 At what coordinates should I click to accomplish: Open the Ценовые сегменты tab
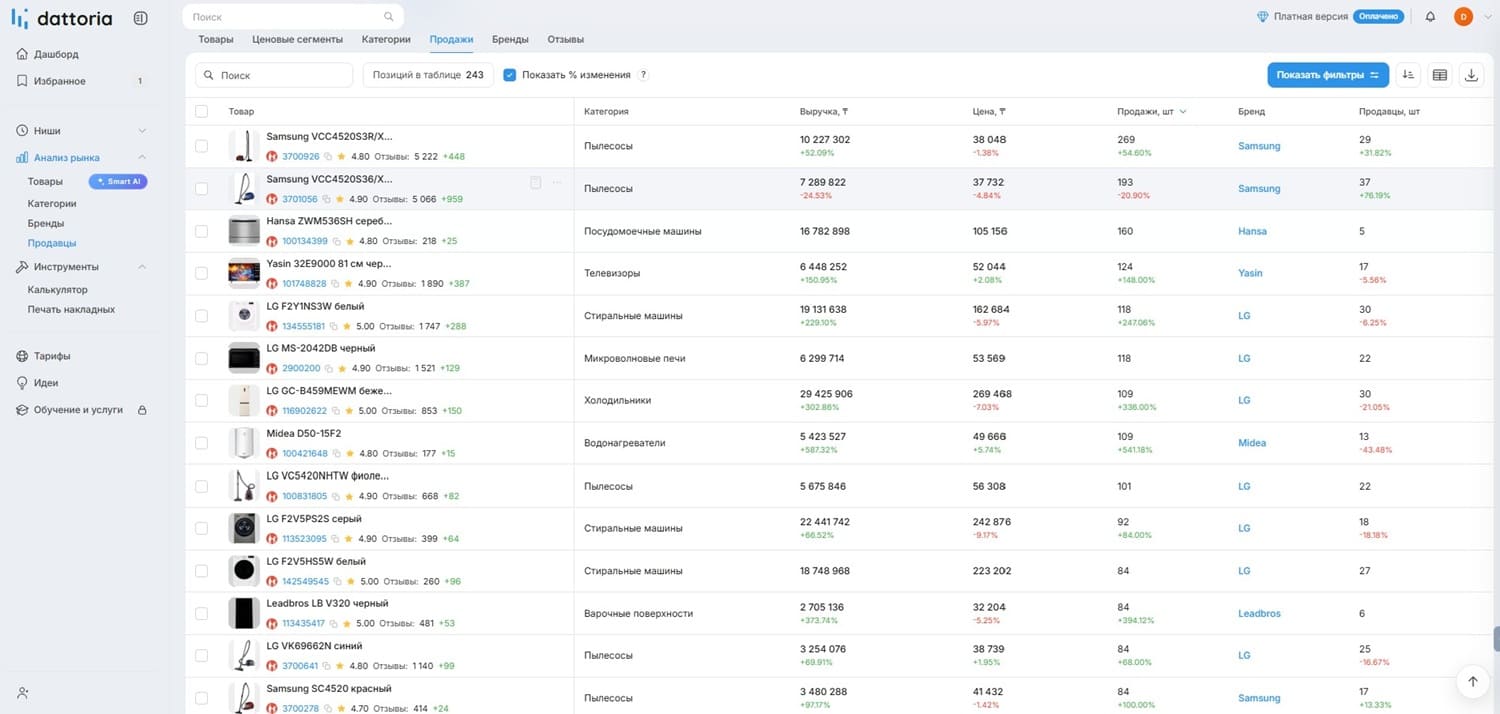[297, 39]
